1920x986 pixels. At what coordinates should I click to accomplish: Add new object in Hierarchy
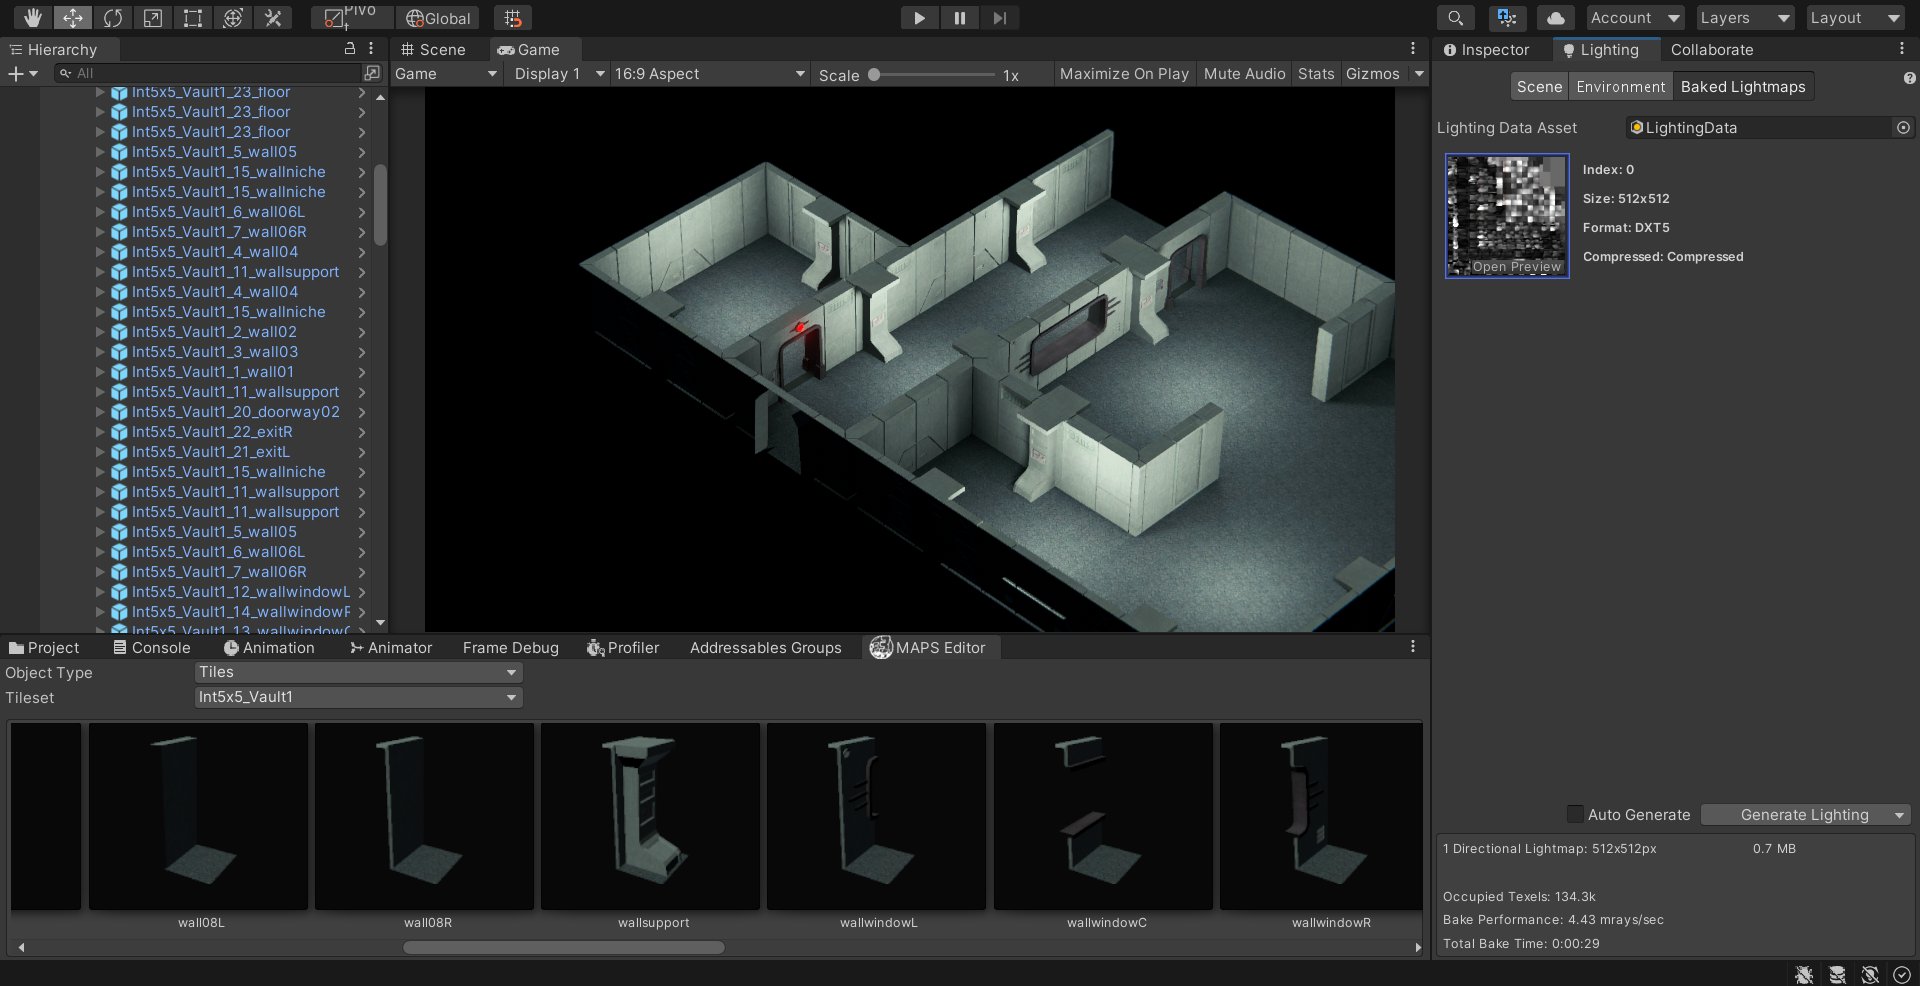pyautogui.click(x=22, y=73)
